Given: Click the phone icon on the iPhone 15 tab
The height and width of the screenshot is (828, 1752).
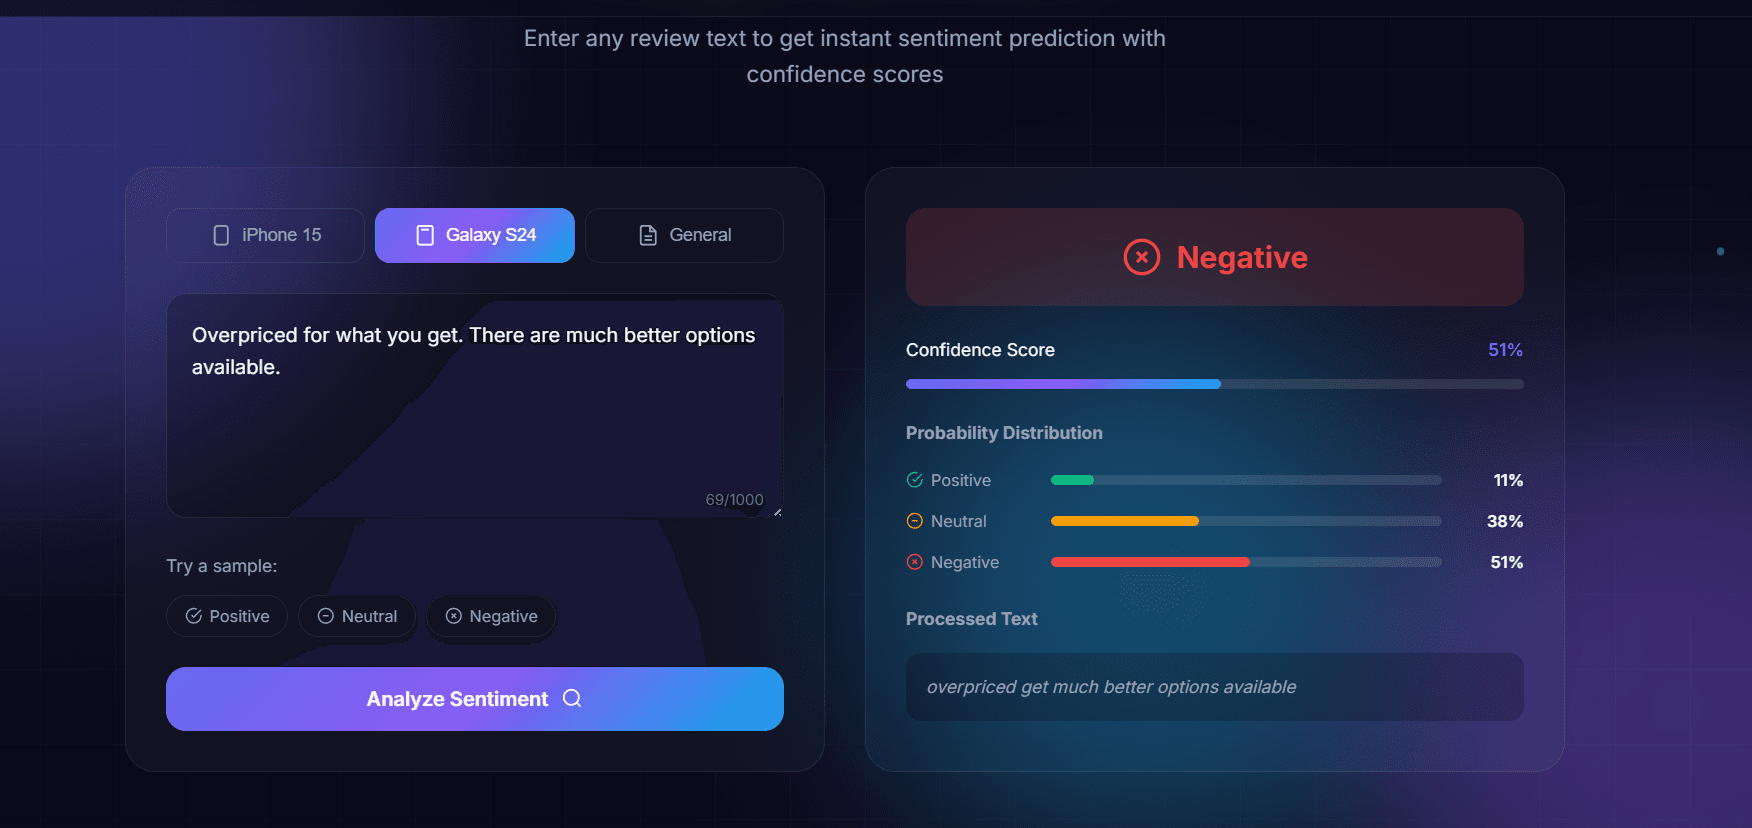Looking at the screenshot, I should click(x=221, y=234).
